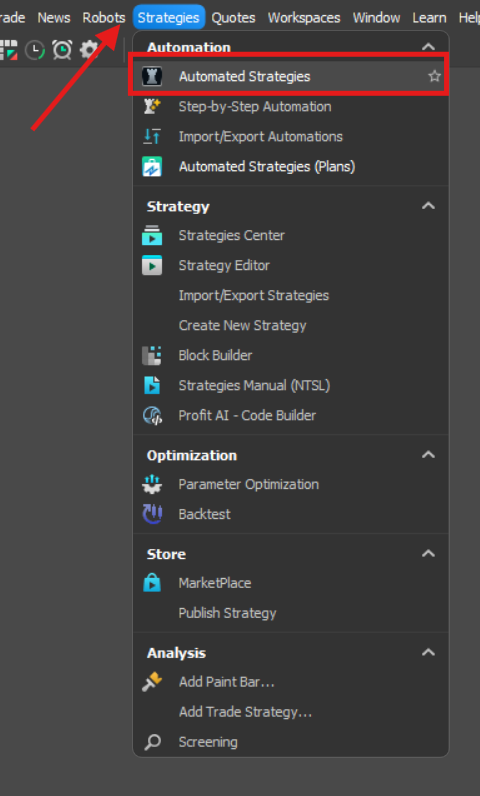Viewport: 480px width, 796px height.
Task: Open Block Builder
Action: pos(291,355)
